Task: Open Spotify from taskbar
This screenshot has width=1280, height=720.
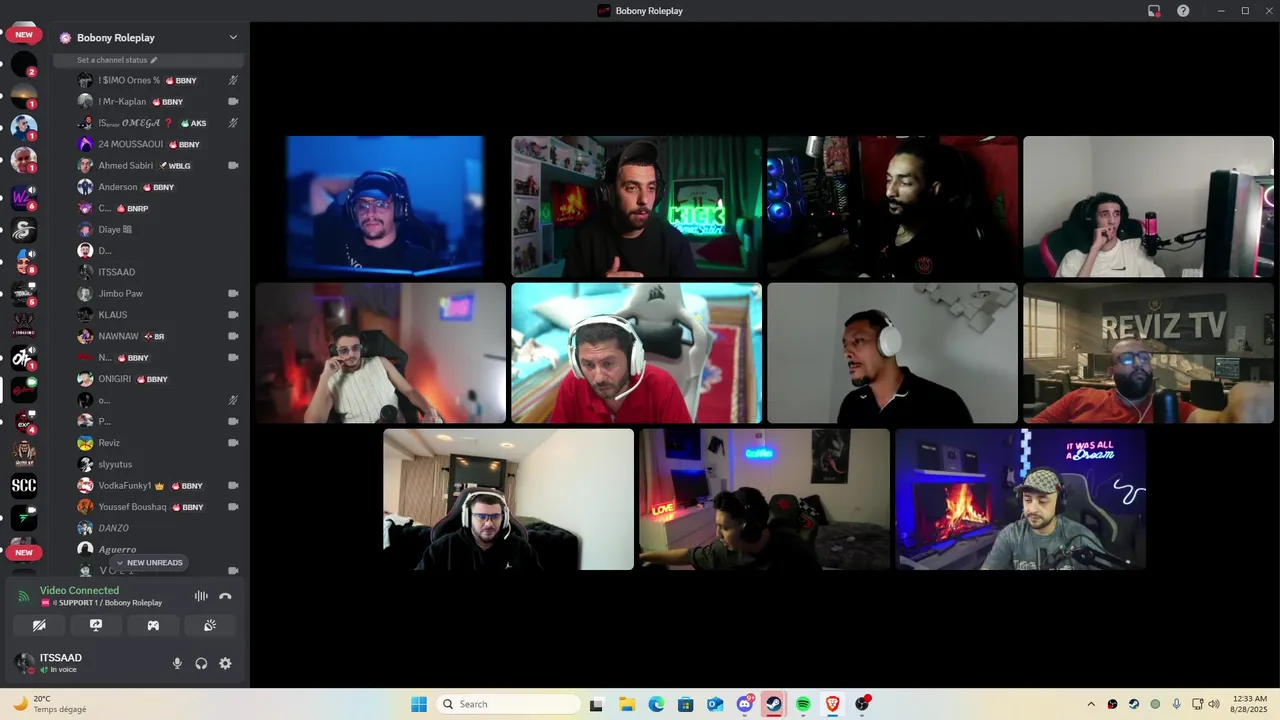Action: coord(803,704)
